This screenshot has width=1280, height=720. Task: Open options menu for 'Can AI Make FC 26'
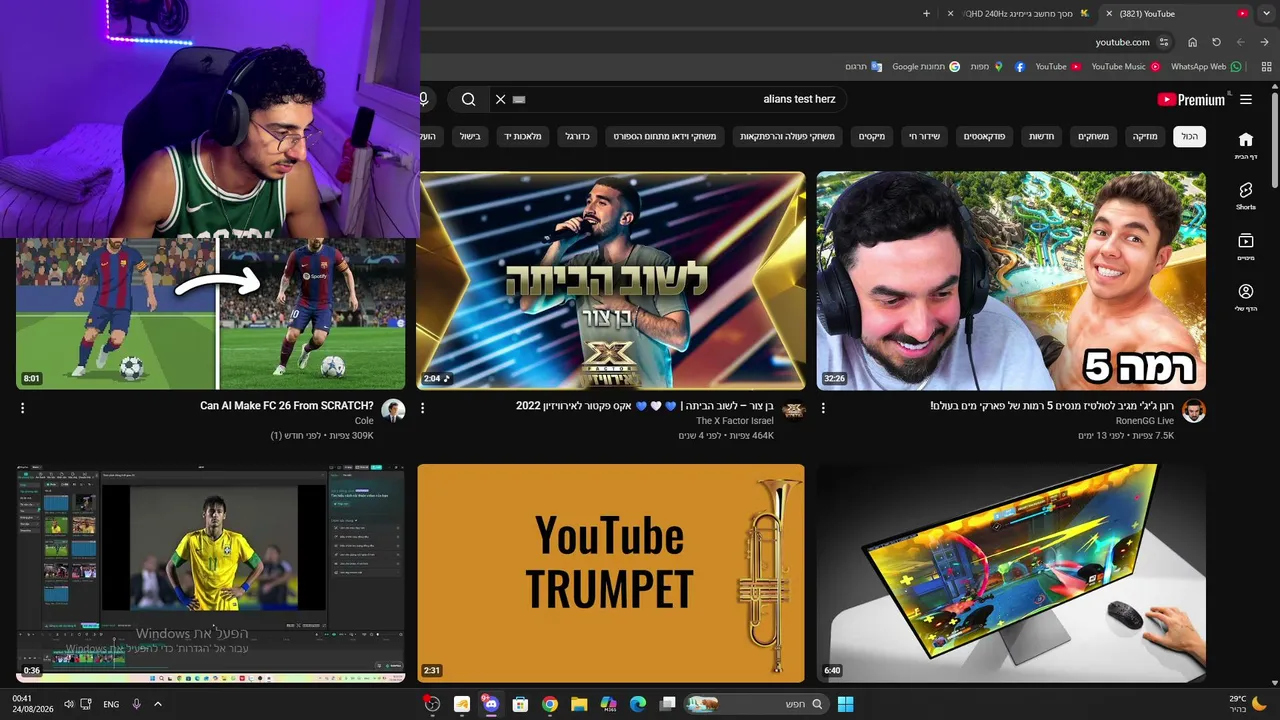click(22, 408)
